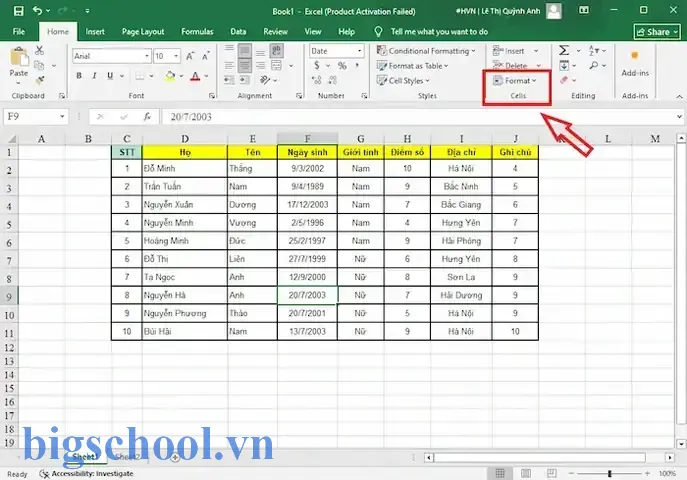Screen dimensions: 687x480
Task: Click the Align Right icon
Action: 261,66
